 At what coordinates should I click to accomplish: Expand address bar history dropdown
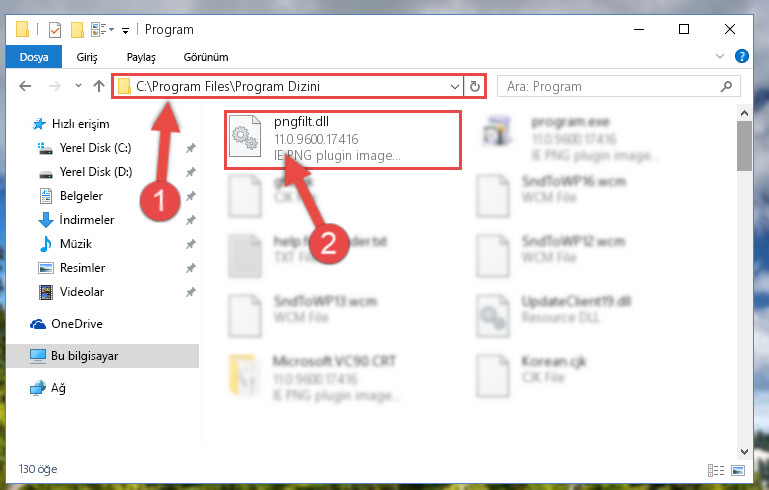[x=455, y=87]
